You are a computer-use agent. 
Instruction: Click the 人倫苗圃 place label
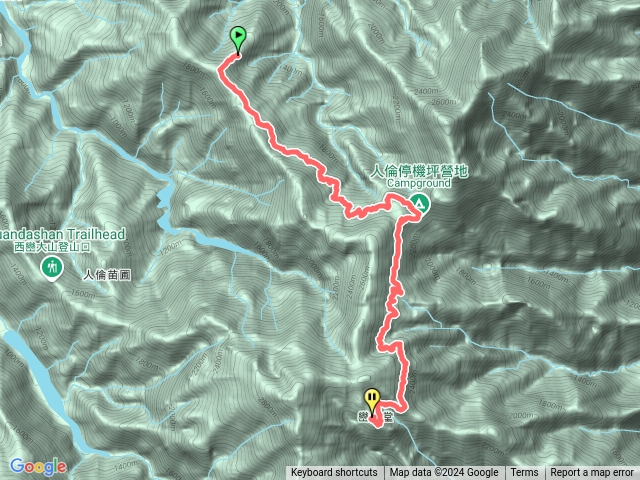click(107, 275)
